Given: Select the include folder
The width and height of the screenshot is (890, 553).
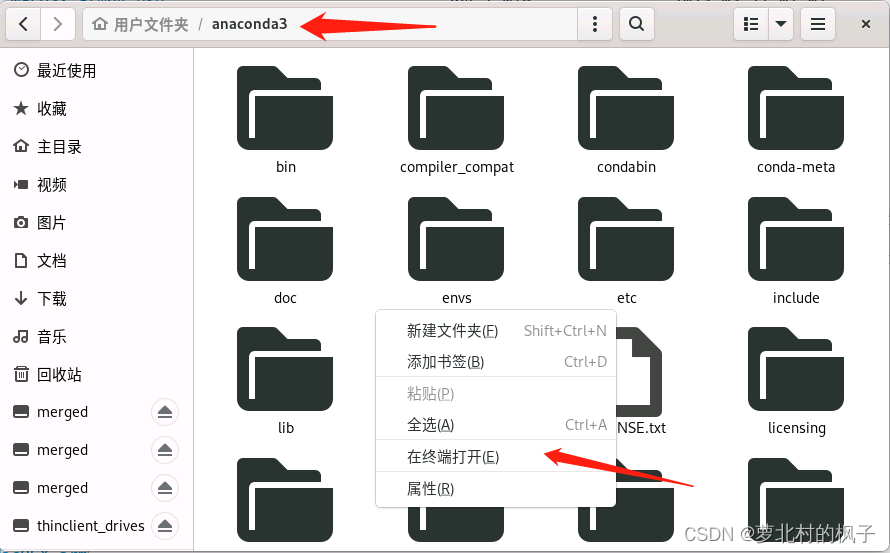Looking at the screenshot, I should tap(796, 250).
